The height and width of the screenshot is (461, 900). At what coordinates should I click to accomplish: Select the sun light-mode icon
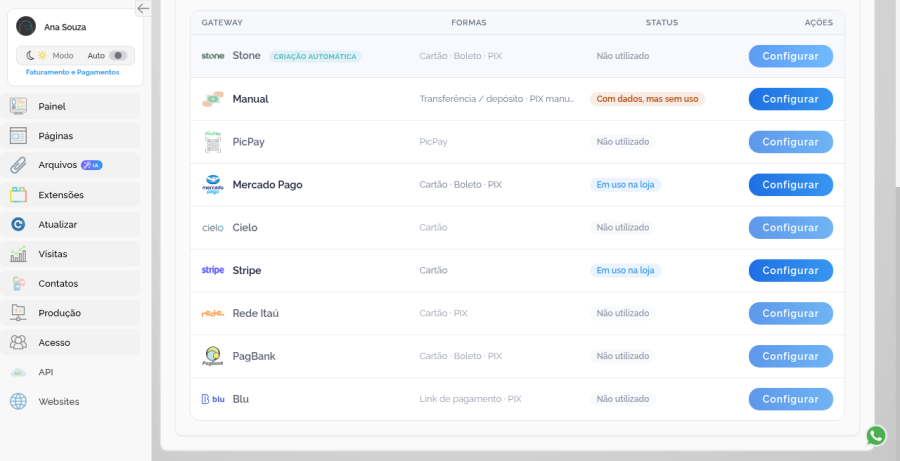pos(42,56)
